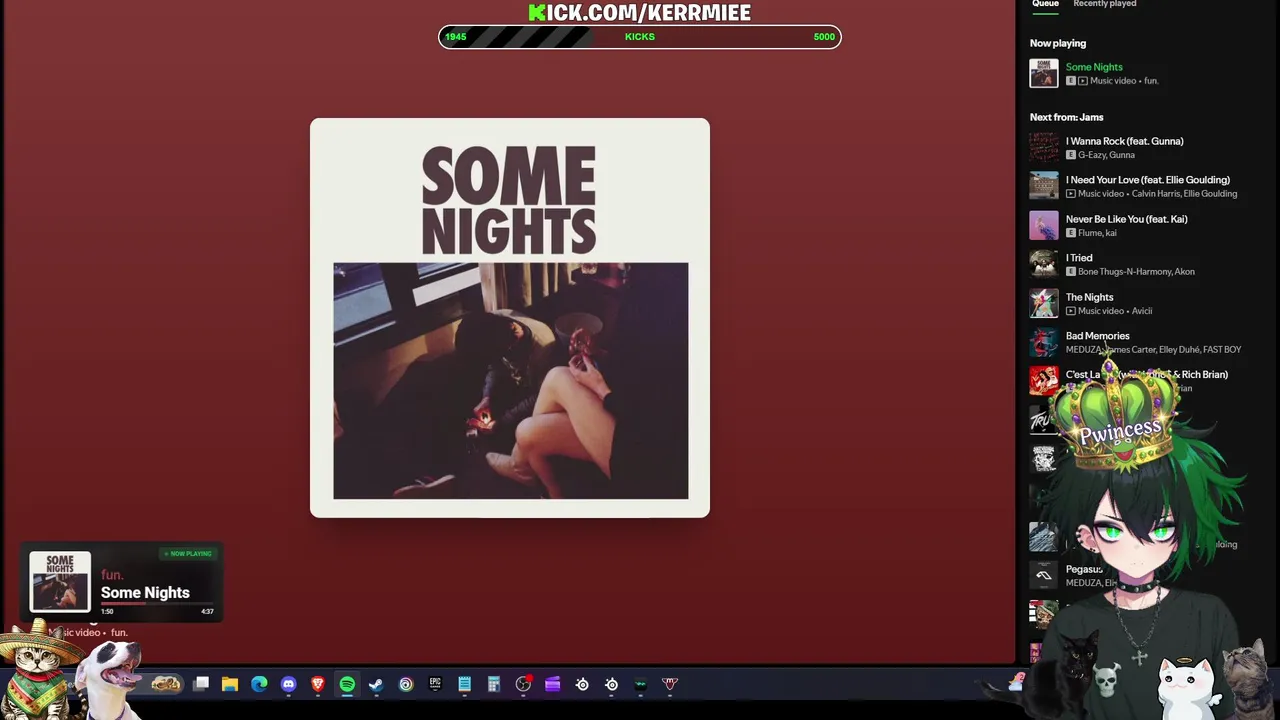This screenshot has height=720, width=1280.
Task: Play The Nights from the queue
Action: point(1089,297)
